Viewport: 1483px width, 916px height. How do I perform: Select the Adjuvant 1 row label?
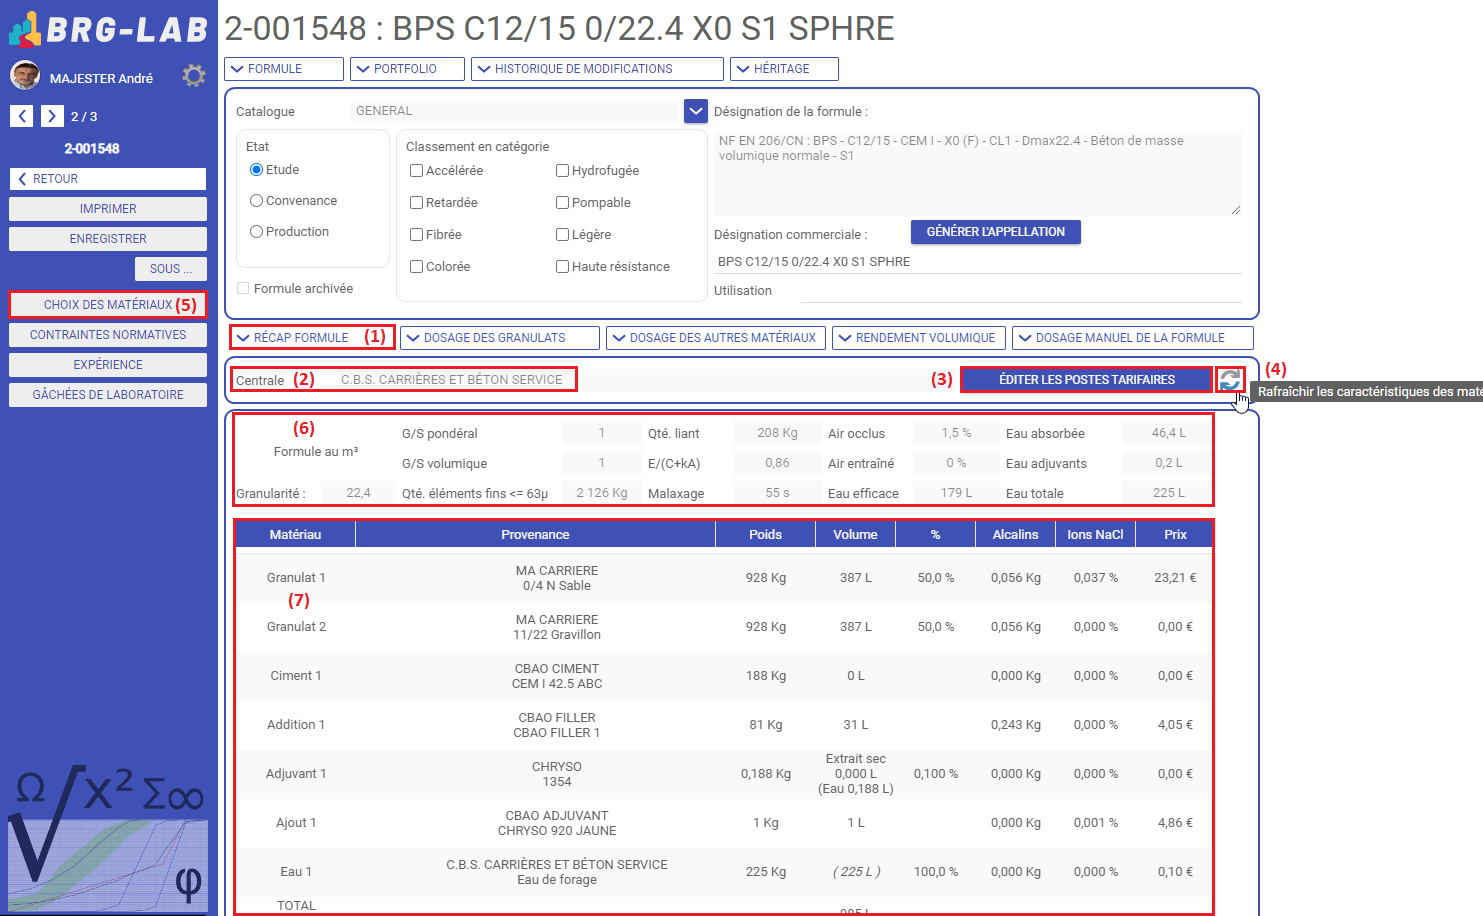pos(296,774)
